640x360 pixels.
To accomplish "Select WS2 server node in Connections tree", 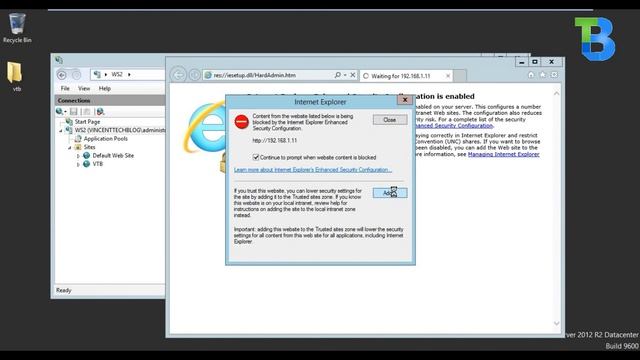I will click(120, 130).
